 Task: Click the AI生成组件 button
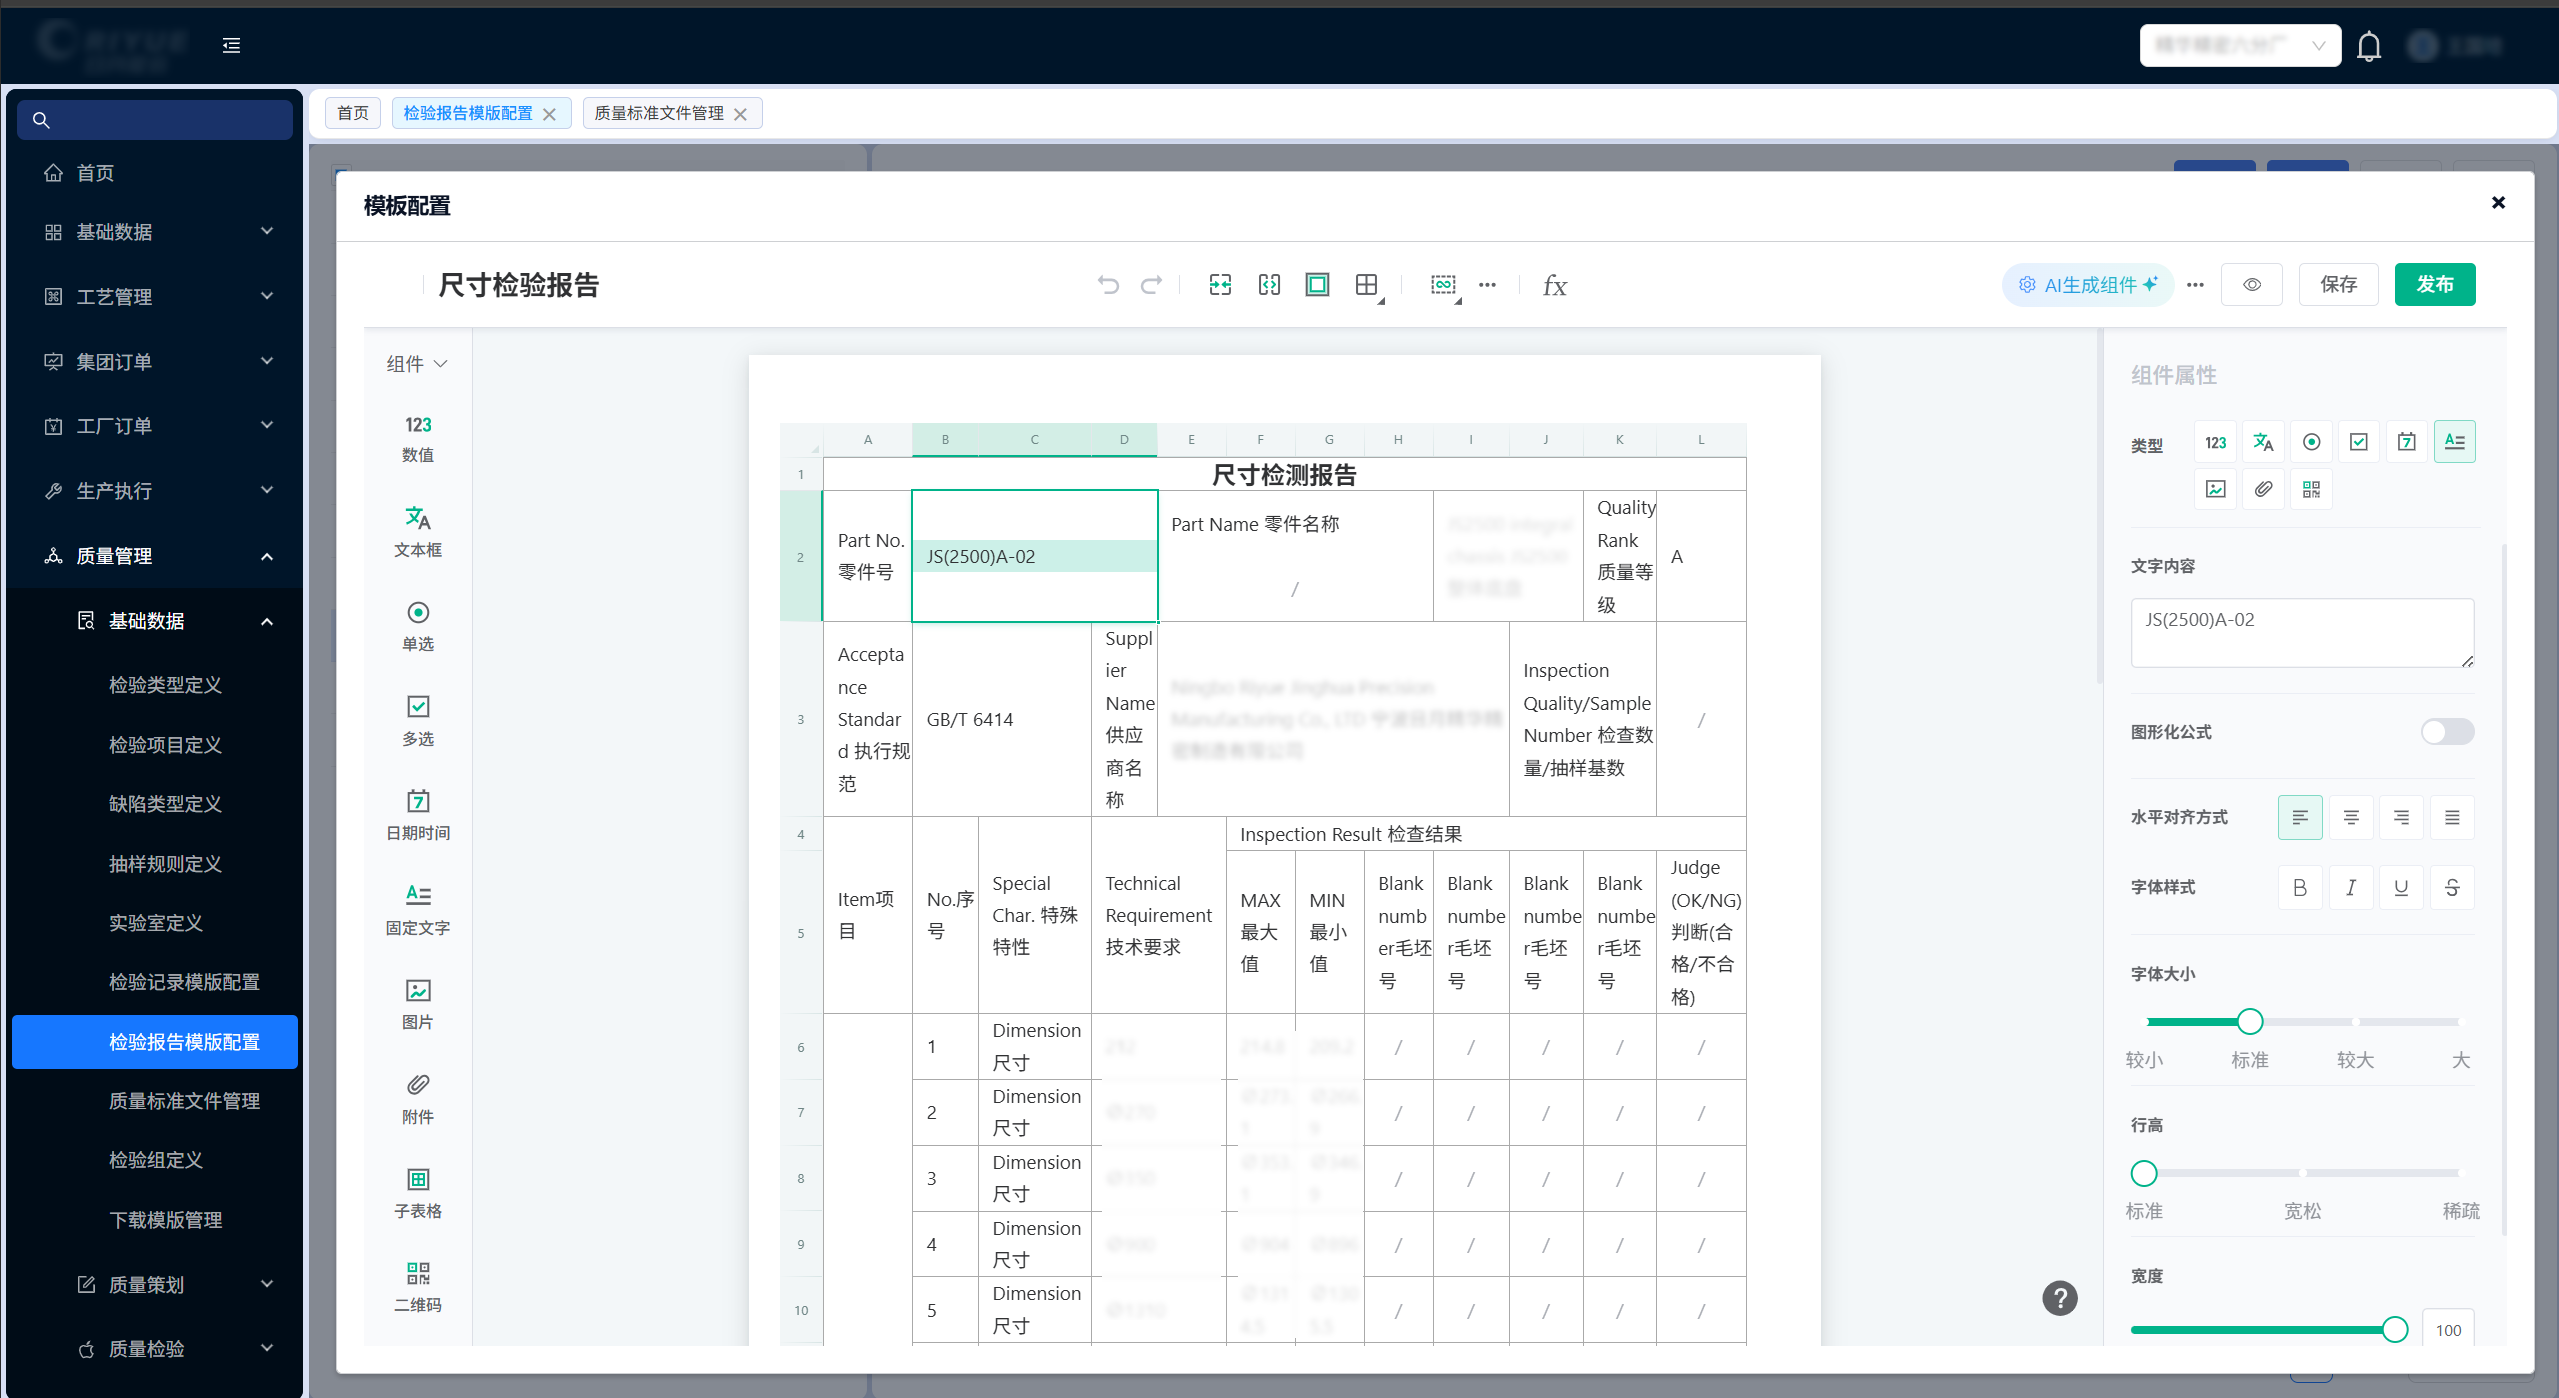coord(2088,285)
